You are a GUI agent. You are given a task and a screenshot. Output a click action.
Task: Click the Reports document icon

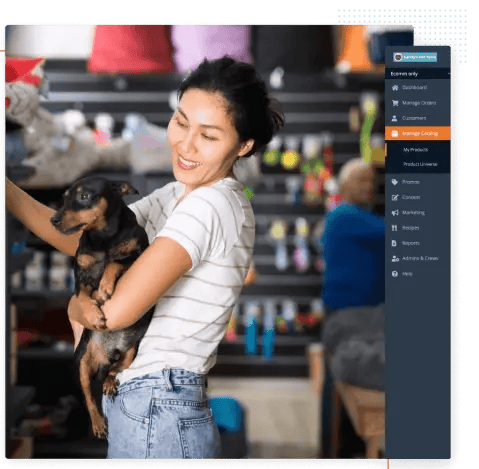tap(394, 243)
